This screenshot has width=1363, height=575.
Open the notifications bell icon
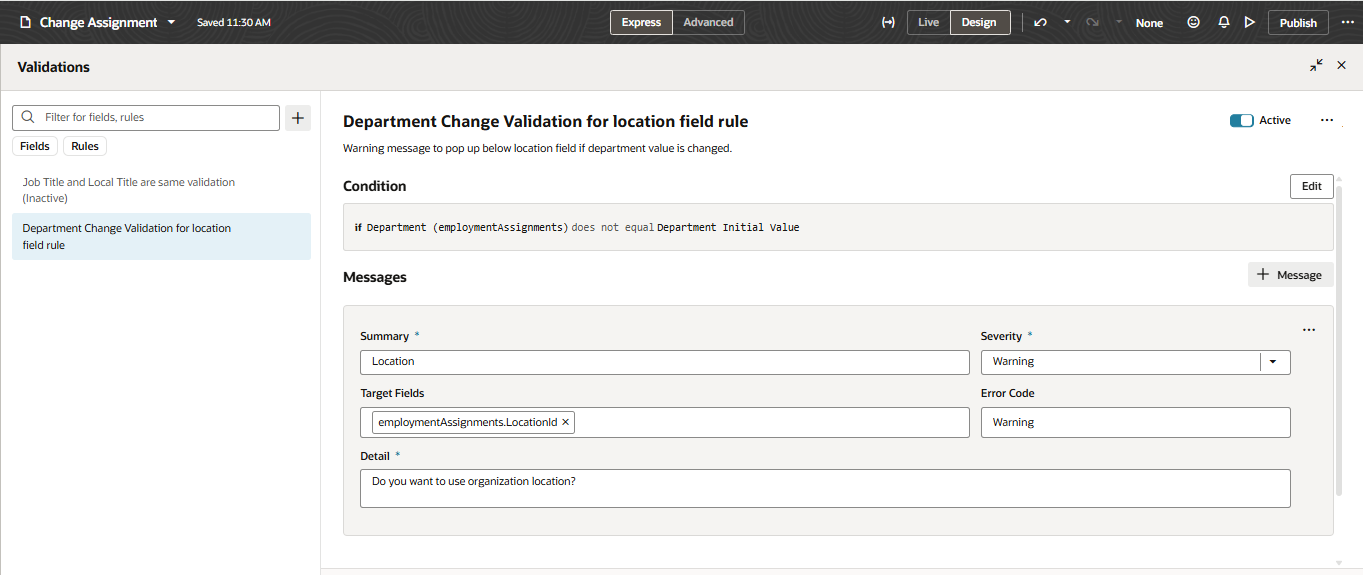coord(1223,22)
